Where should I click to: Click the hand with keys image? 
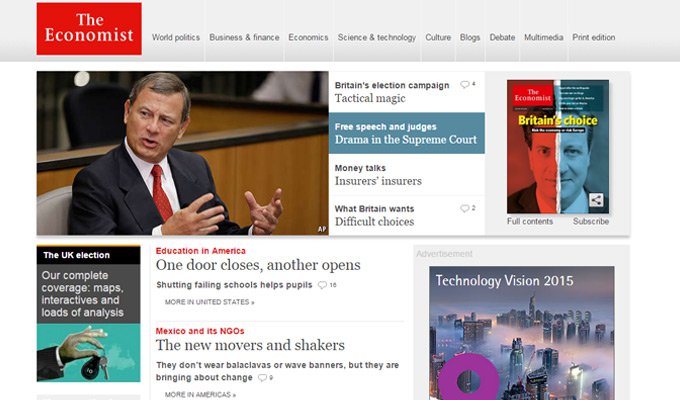pos(88,353)
